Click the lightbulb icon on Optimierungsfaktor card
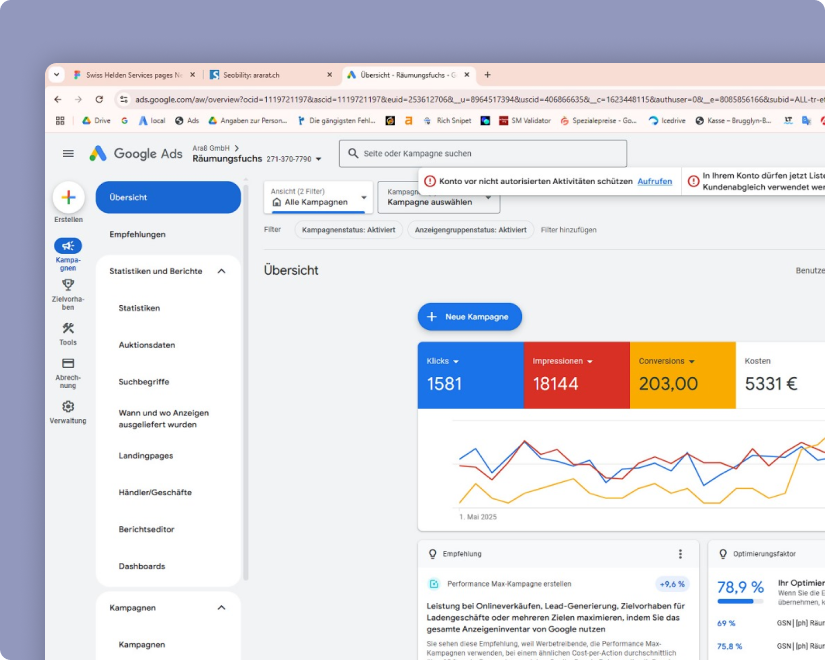The height and width of the screenshot is (660, 825). 723,554
